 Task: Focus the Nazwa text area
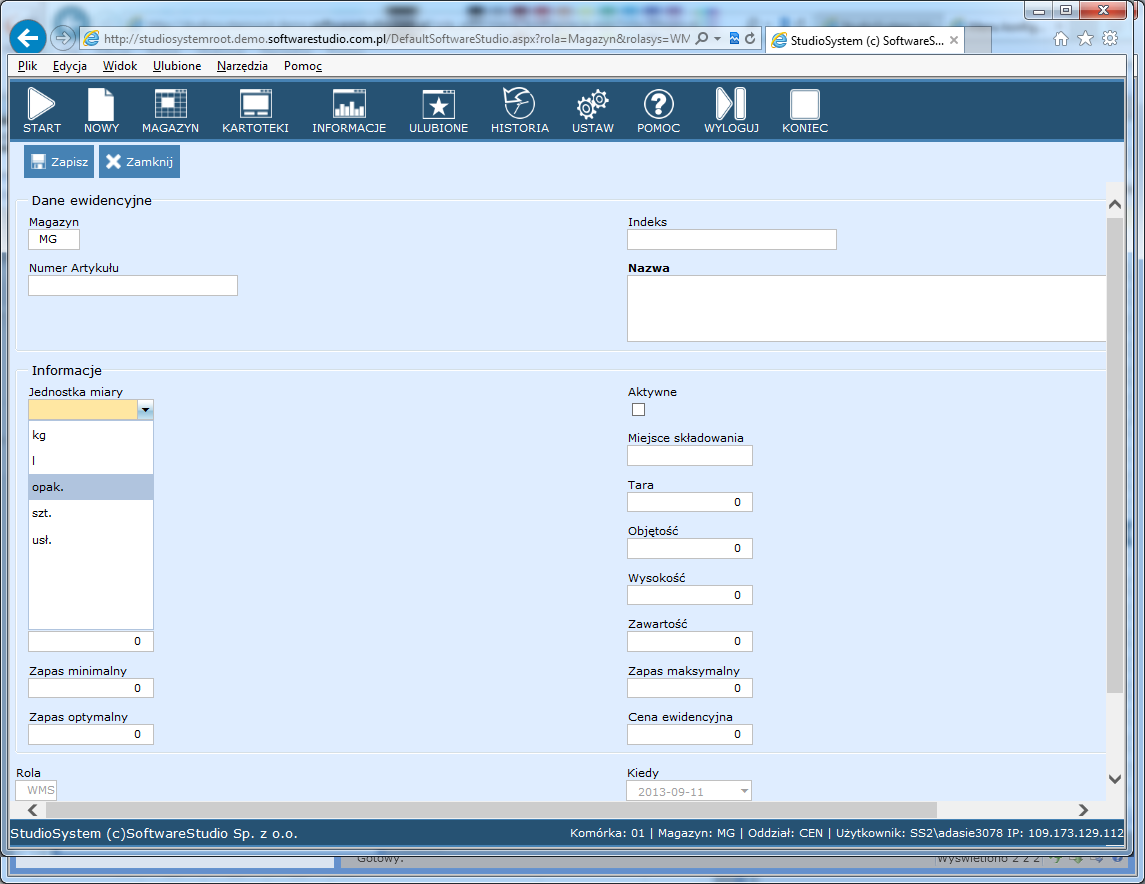click(867, 308)
